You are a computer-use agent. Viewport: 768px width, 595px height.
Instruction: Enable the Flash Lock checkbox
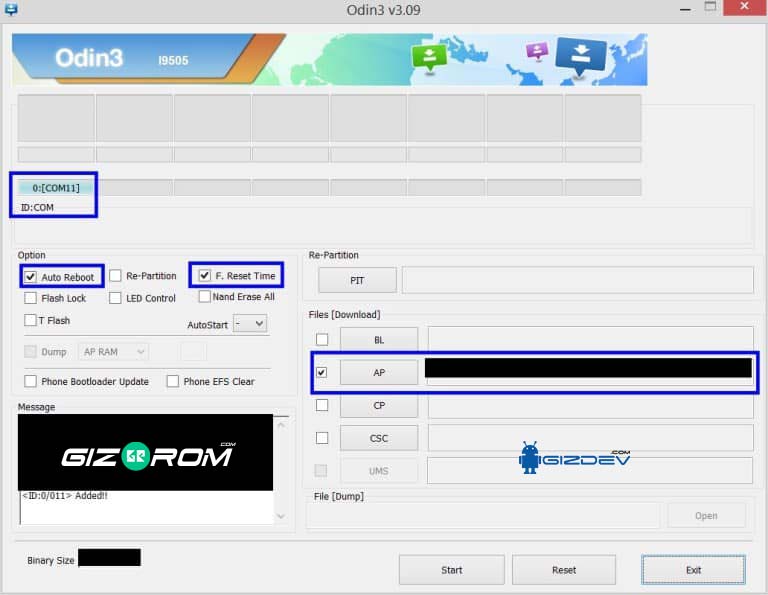tap(30, 298)
